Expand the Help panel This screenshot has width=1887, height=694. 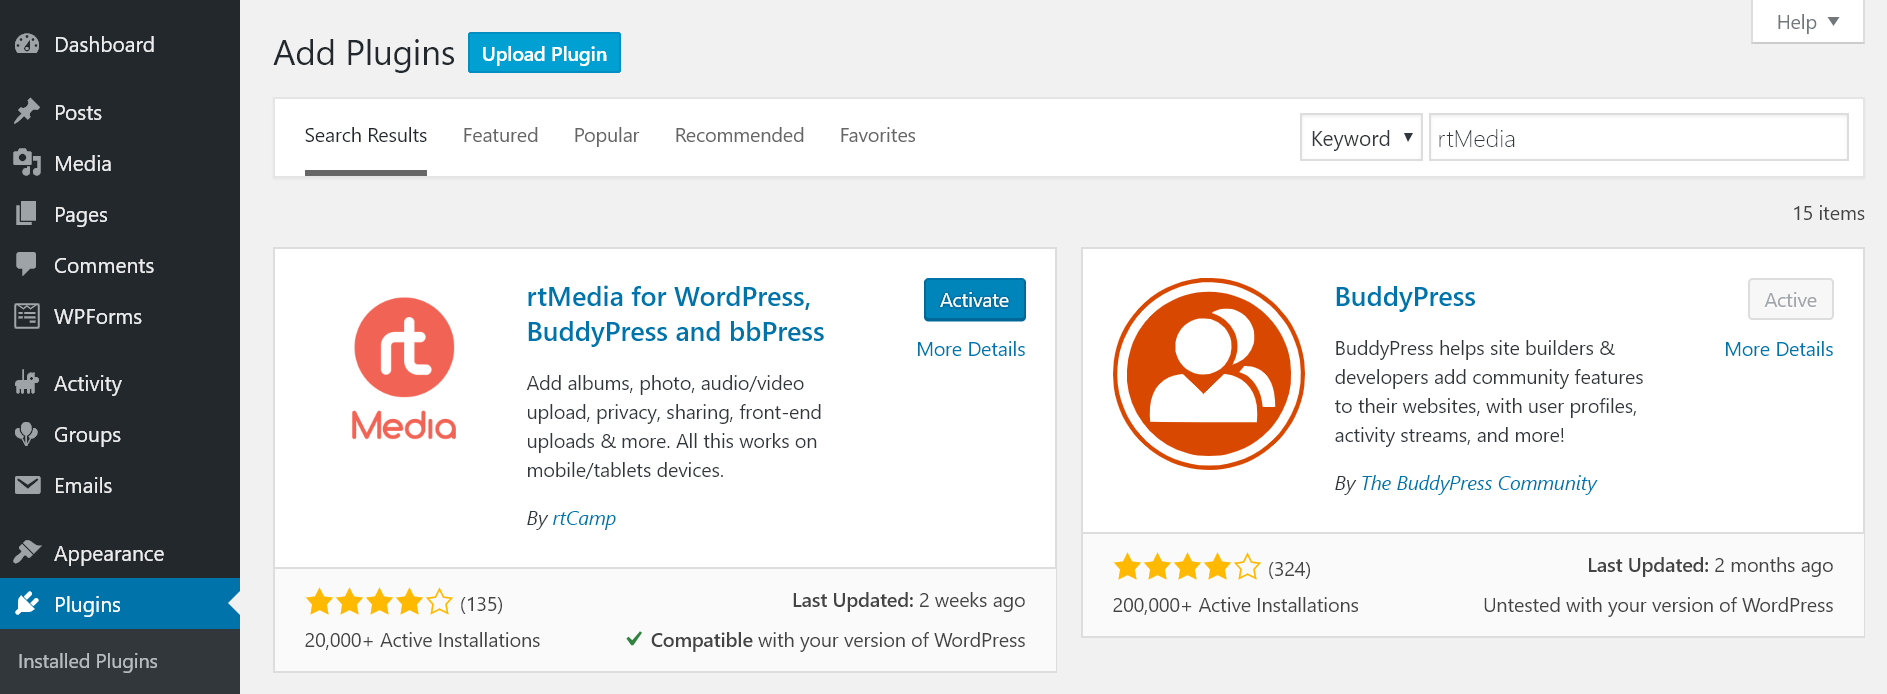pos(1807,22)
